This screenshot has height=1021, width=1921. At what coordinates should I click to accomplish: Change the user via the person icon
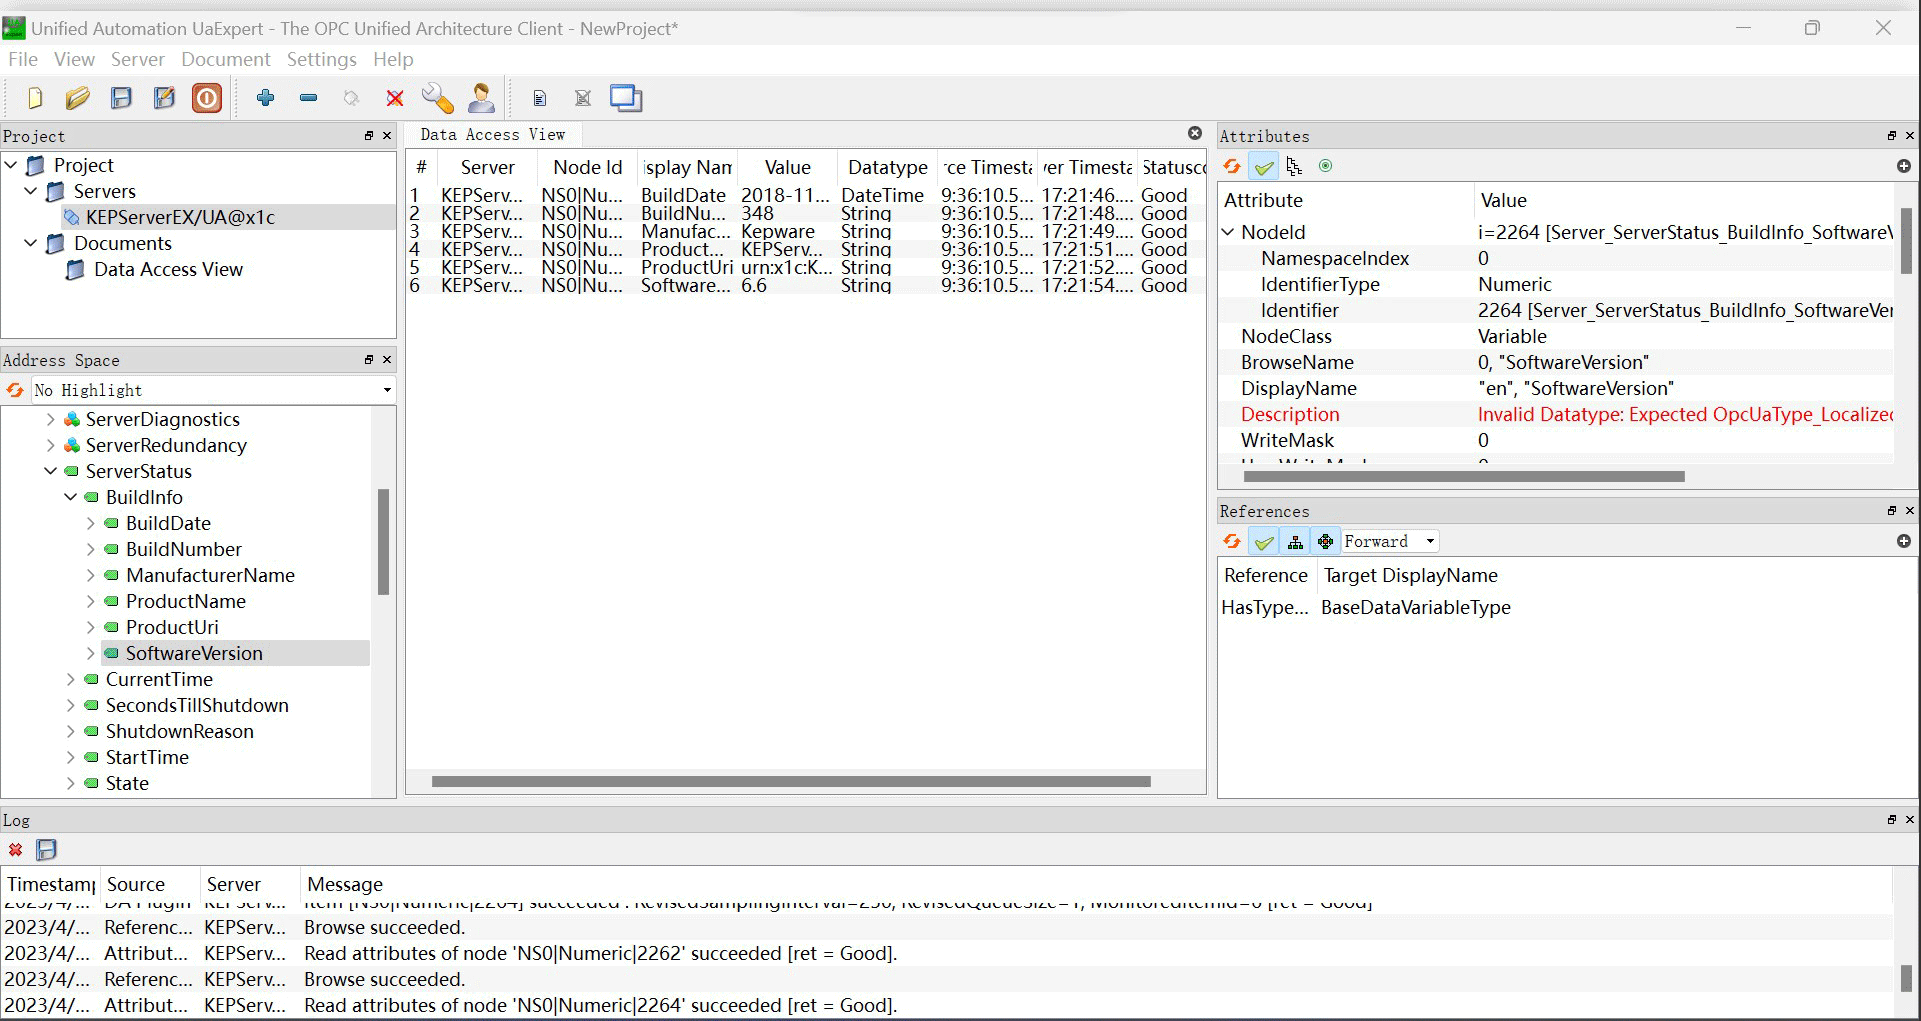480,97
